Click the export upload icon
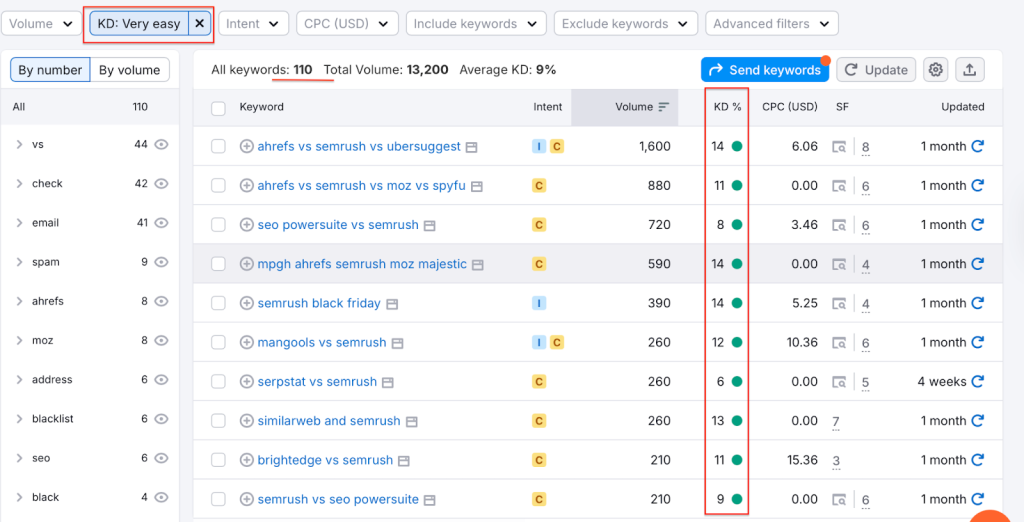 (x=969, y=69)
